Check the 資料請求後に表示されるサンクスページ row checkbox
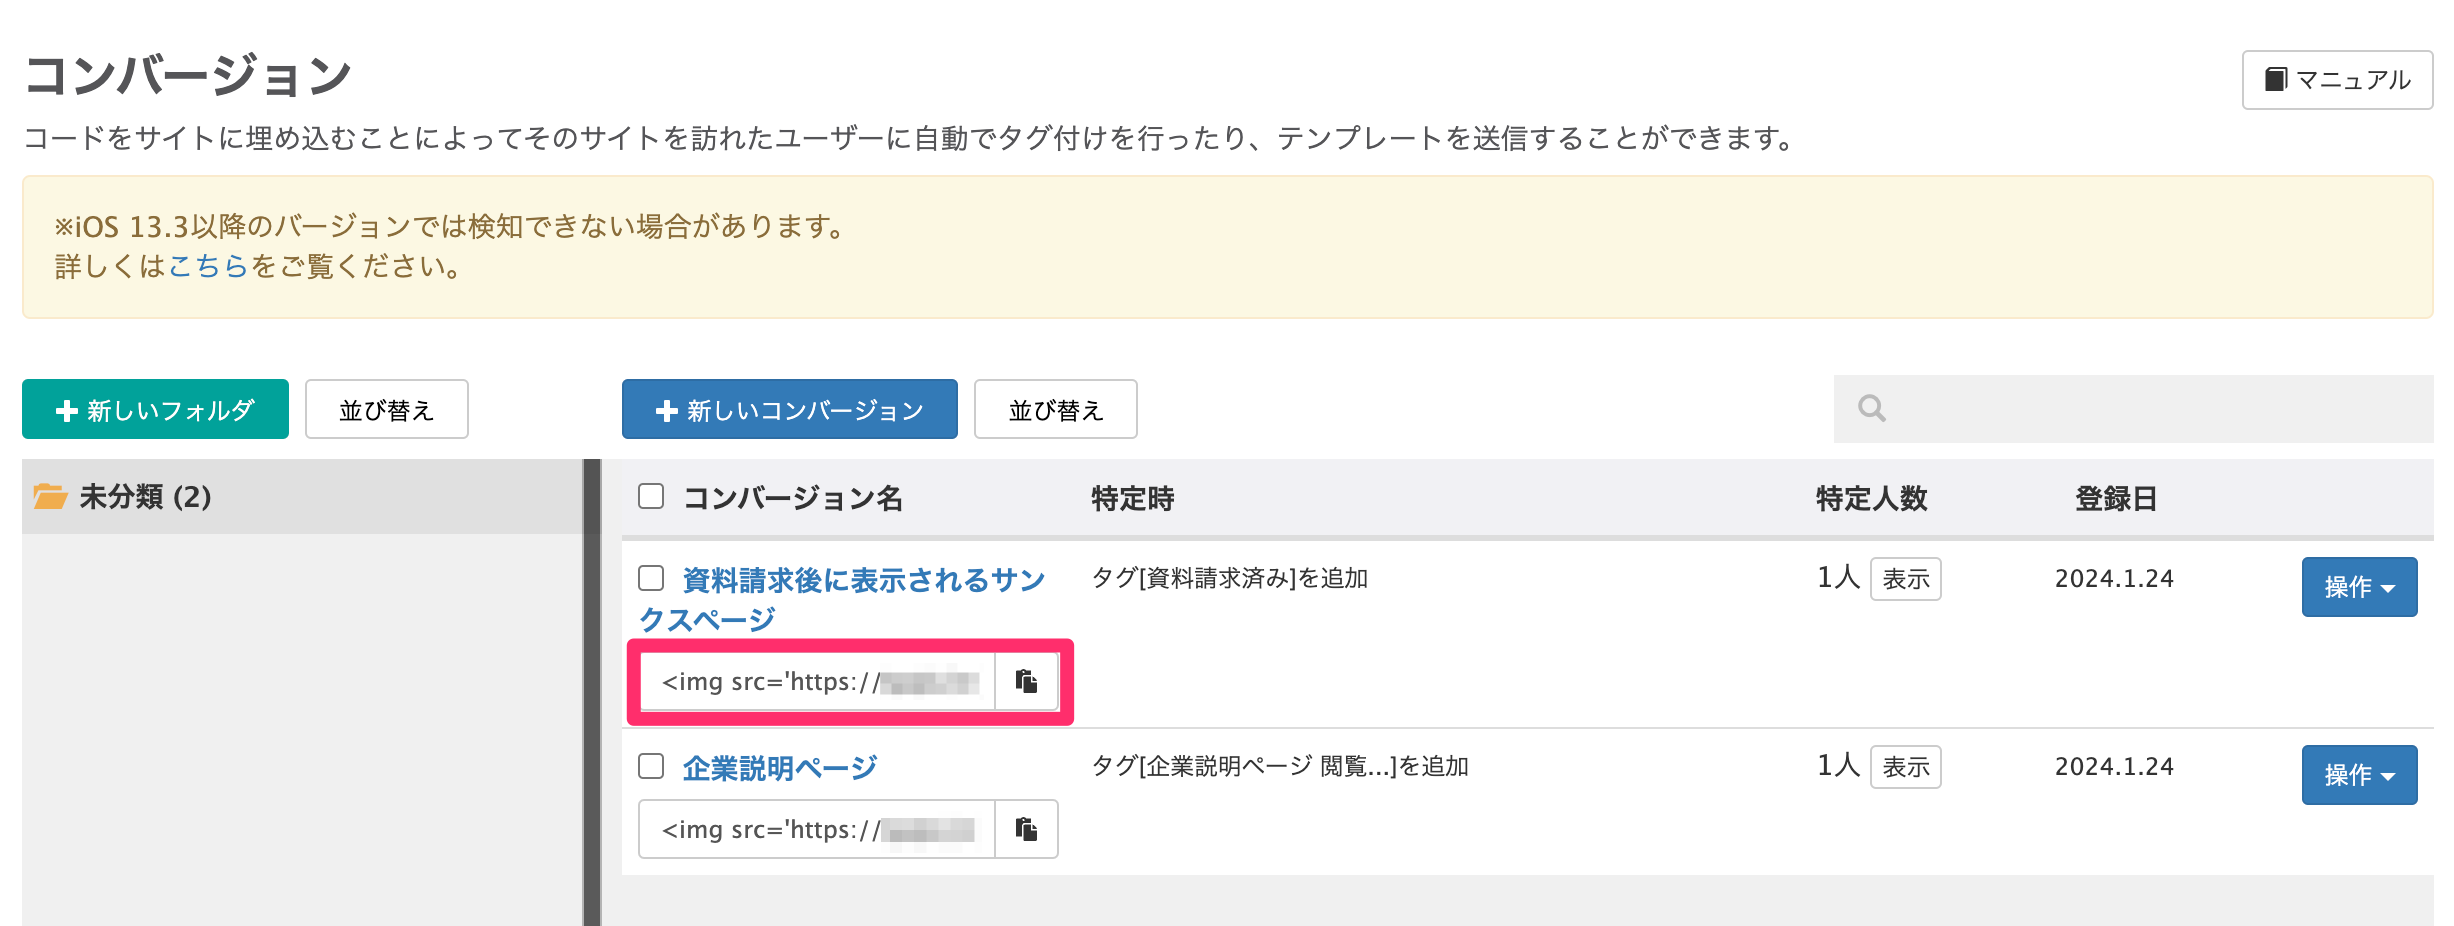The width and height of the screenshot is (2454, 926). pyautogui.click(x=651, y=578)
